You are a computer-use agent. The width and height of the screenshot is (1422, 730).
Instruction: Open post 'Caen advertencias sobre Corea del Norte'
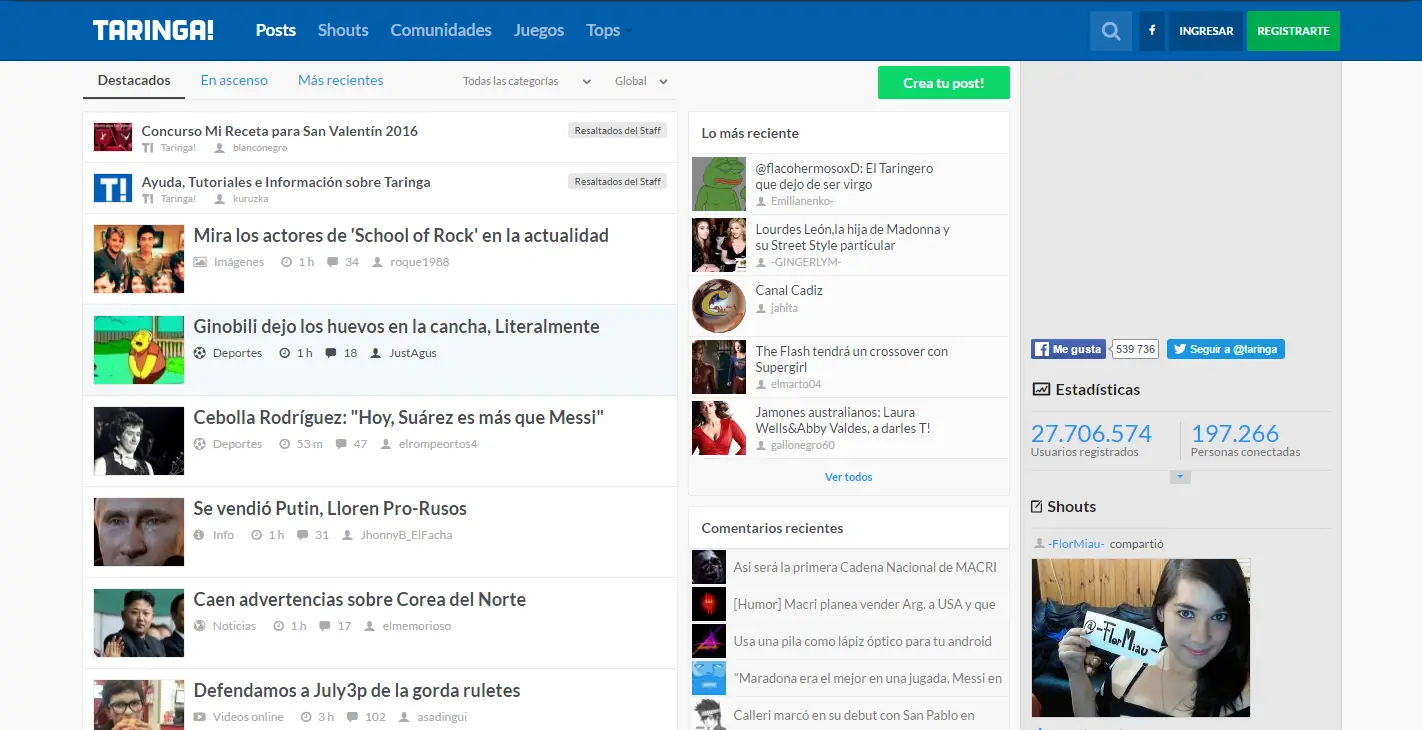click(x=360, y=600)
